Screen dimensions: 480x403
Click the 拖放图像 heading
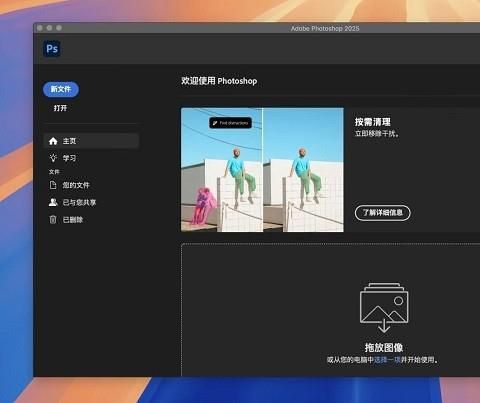point(384,348)
